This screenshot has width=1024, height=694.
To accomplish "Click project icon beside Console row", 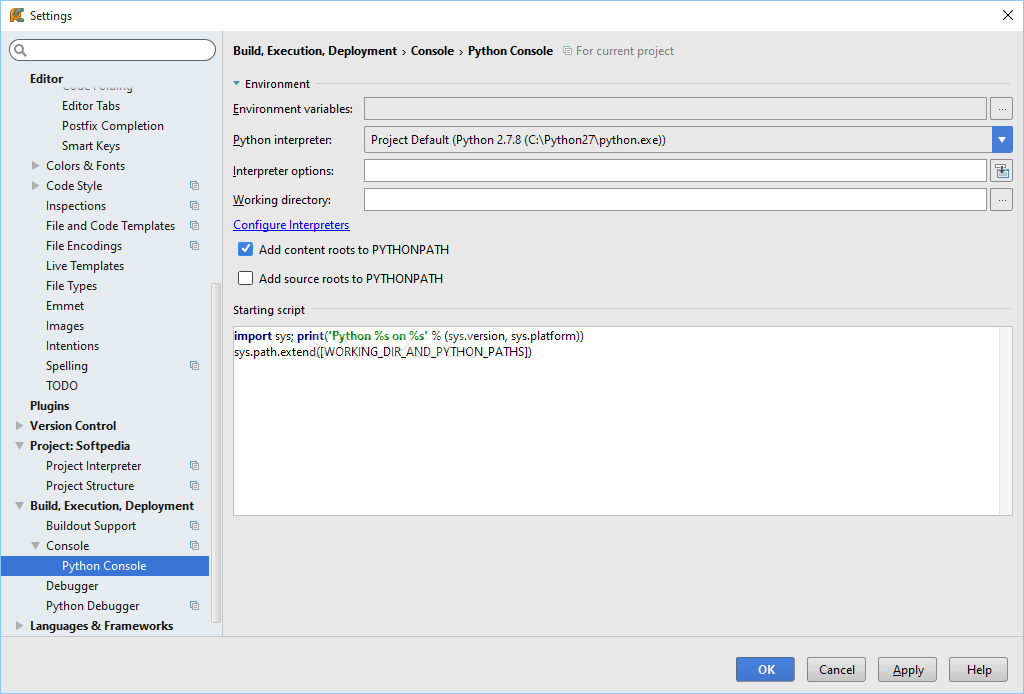I will pyautogui.click(x=194, y=545).
